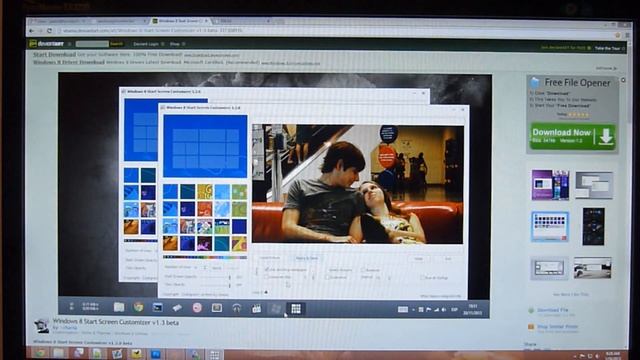The width and height of the screenshot is (640, 360).
Task: Open the large deviation preview image
Action: pos(274,196)
